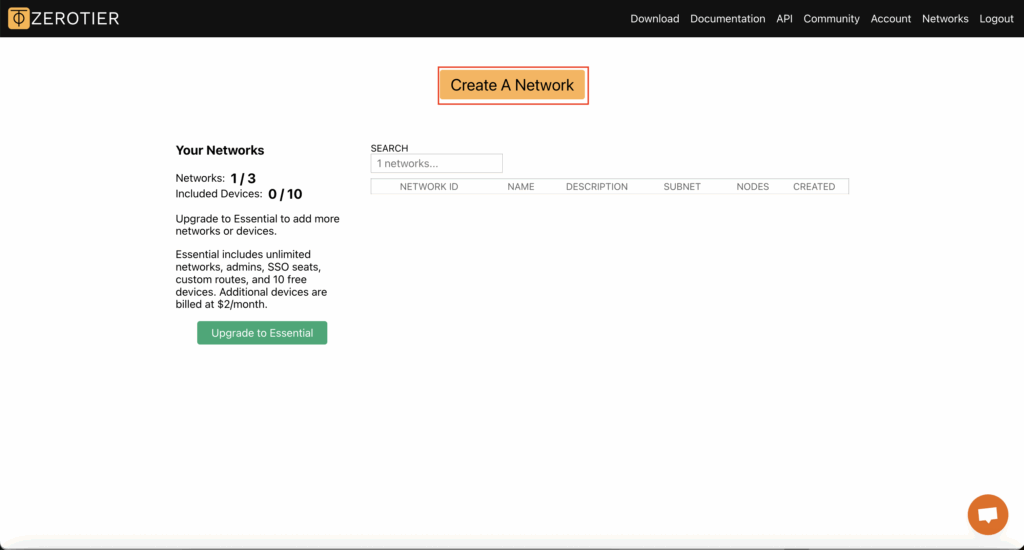Viewport: 1024px width, 550px height.
Task: Open the chat support bubble
Action: pos(987,514)
